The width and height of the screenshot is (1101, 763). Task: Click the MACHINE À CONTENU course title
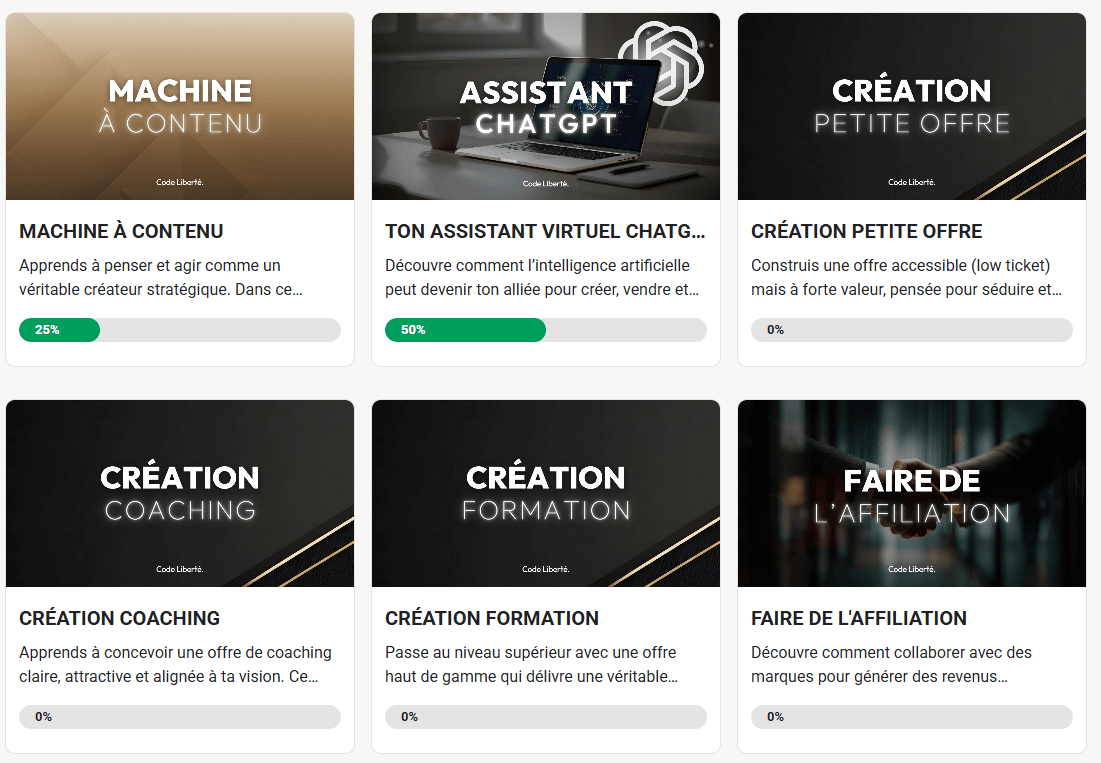[x=121, y=231]
